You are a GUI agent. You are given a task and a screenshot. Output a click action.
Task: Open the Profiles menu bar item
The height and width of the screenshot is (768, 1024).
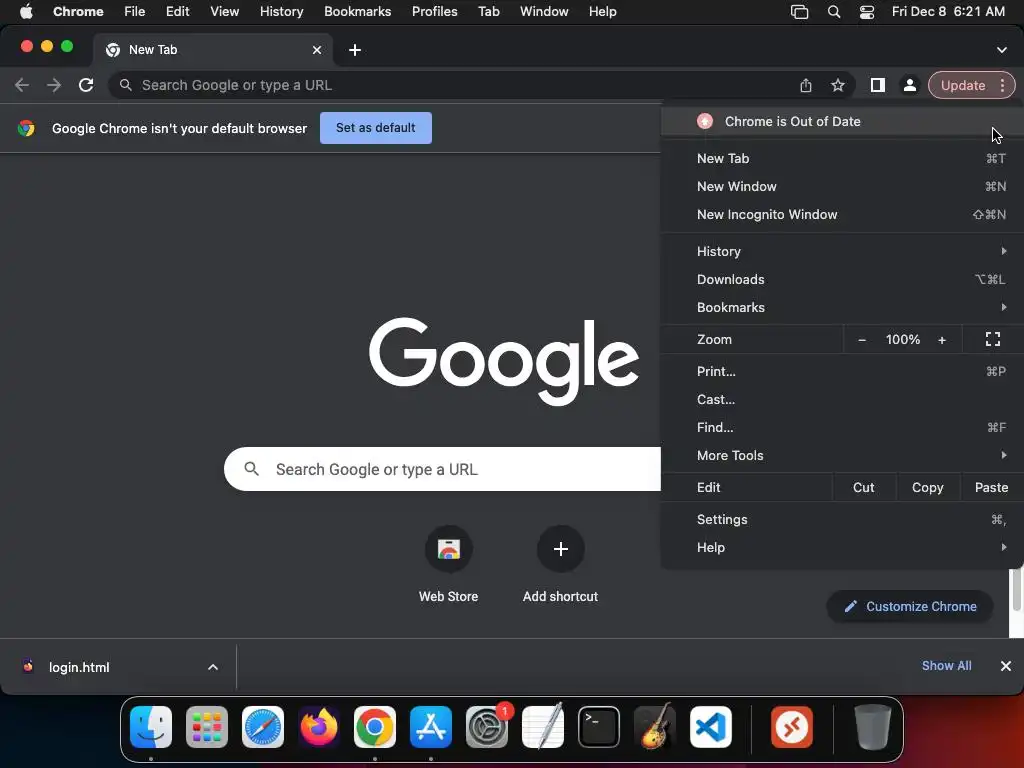[x=434, y=12]
